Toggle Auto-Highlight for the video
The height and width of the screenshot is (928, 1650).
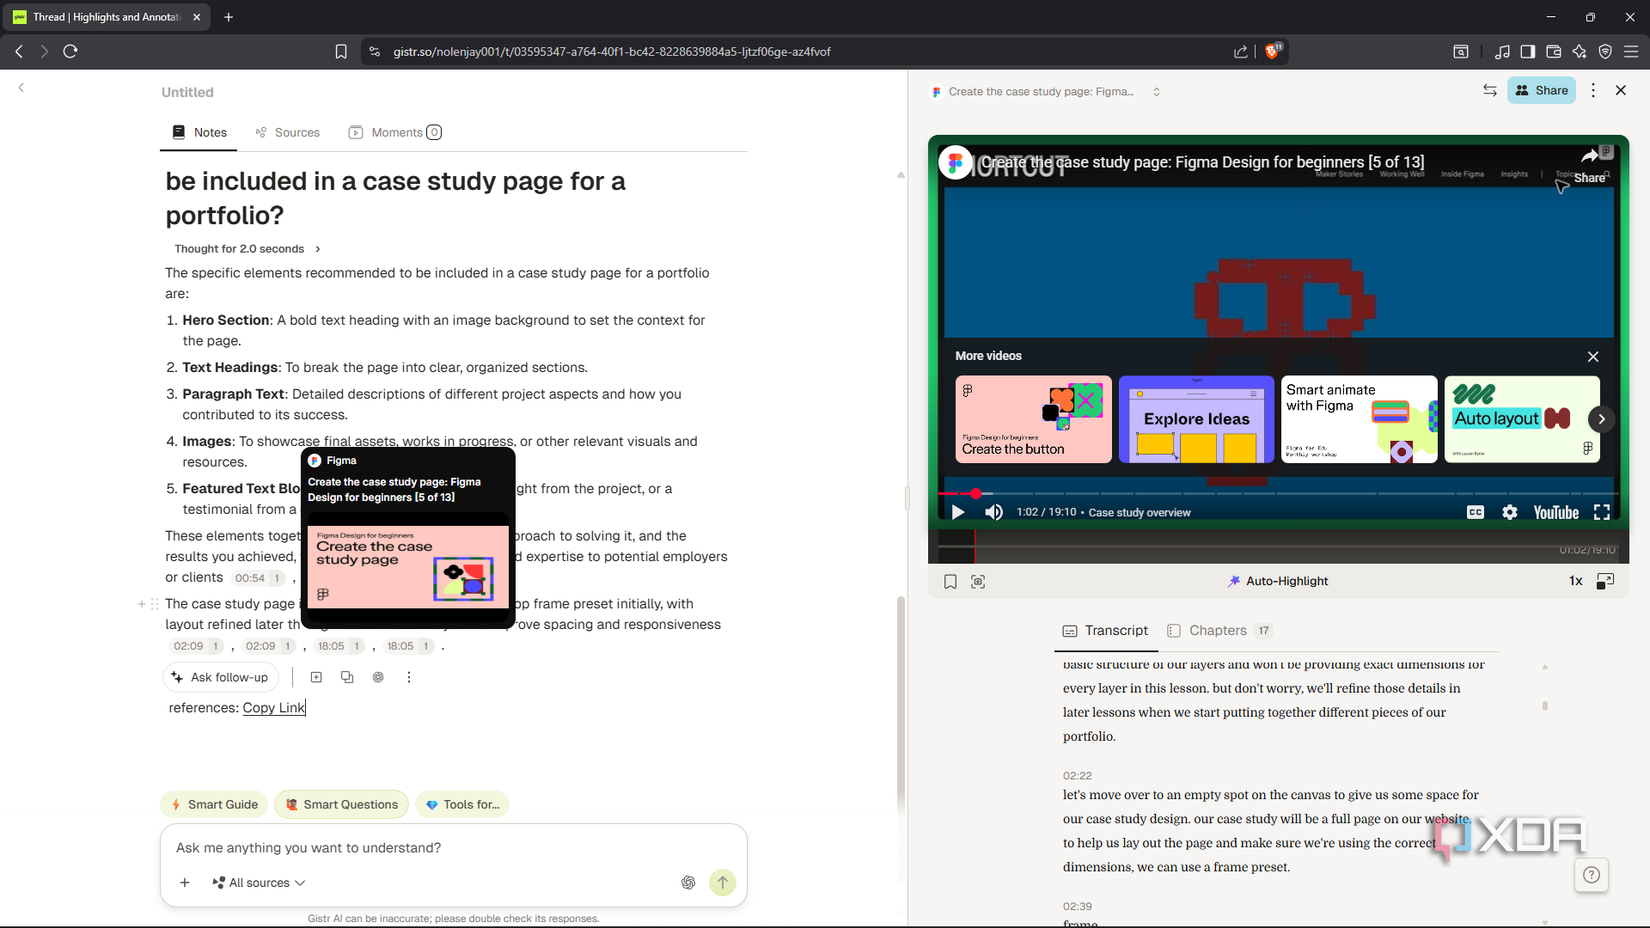pos(1277,580)
